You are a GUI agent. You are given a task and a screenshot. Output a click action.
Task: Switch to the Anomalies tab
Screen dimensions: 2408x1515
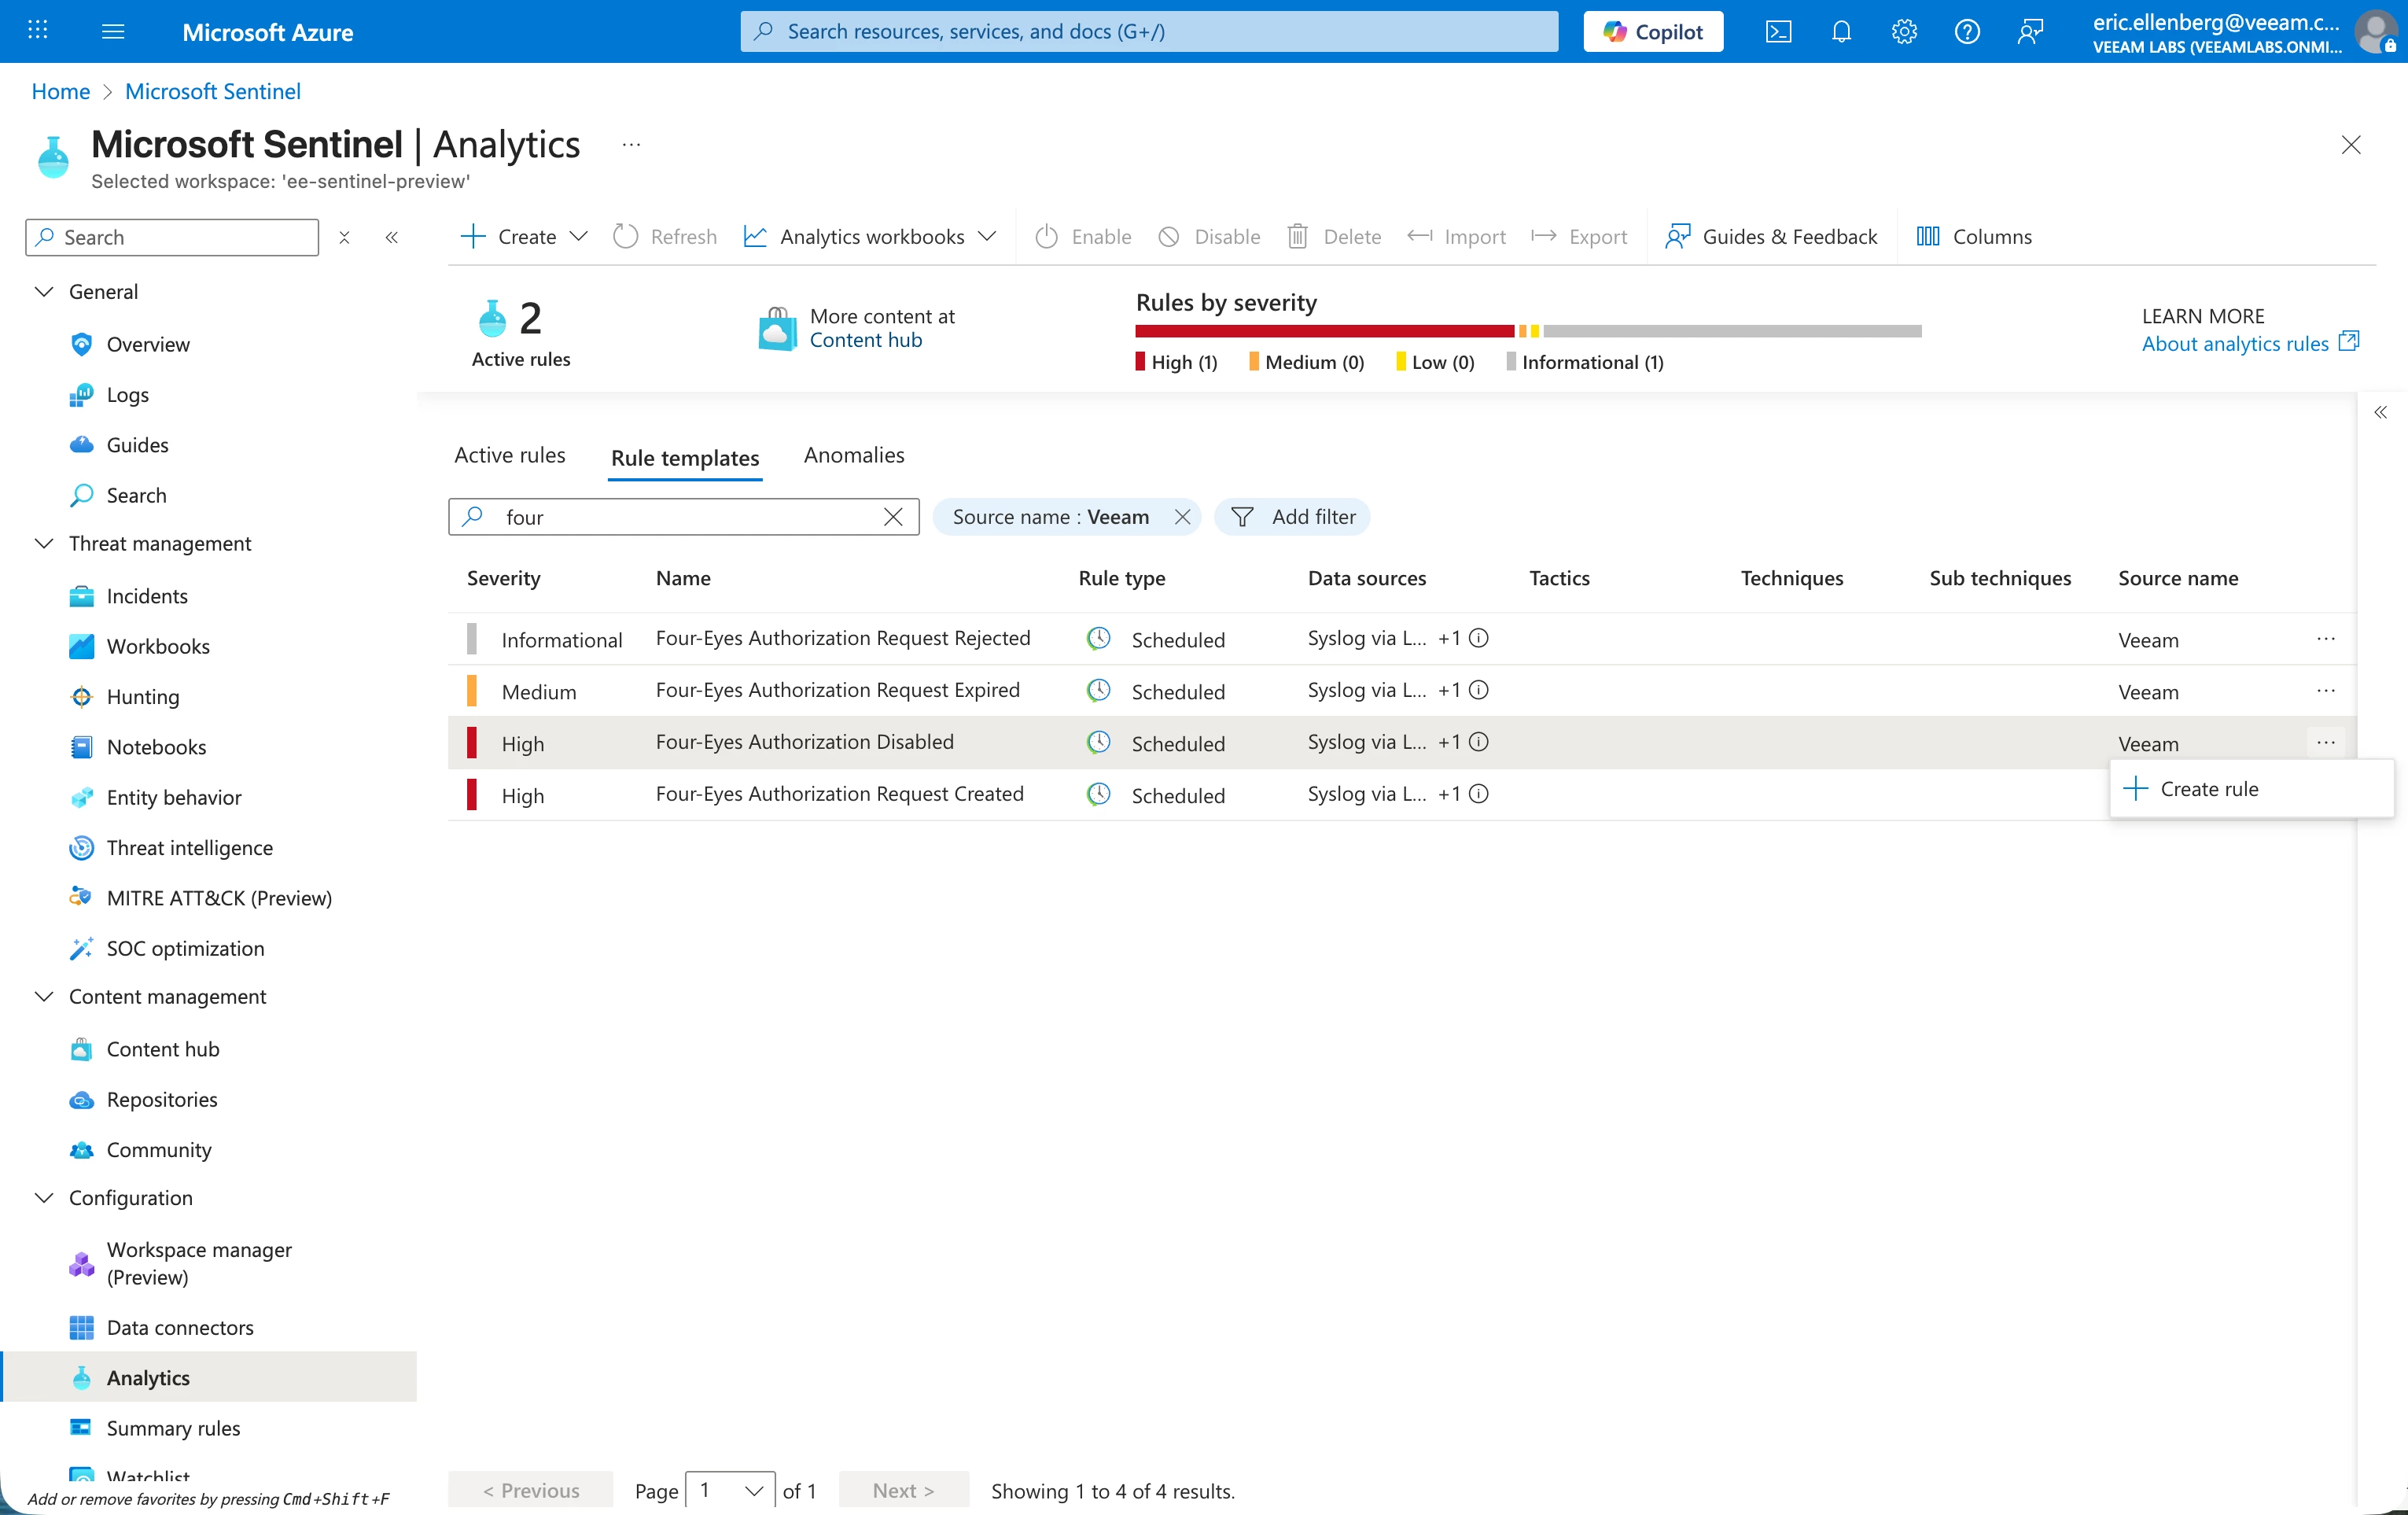click(853, 455)
